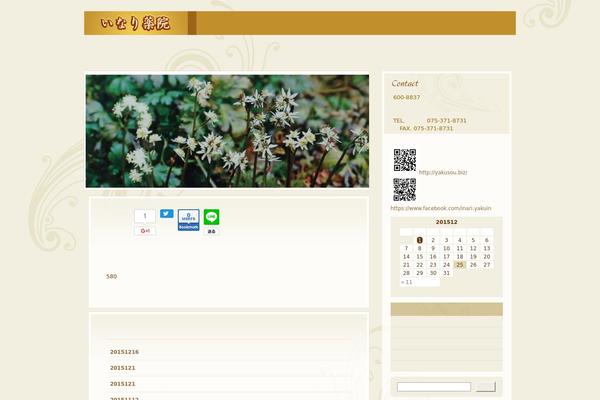600x400 pixels.
Task: Open the entry dated 20151216
Action: click(x=124, y=352)
